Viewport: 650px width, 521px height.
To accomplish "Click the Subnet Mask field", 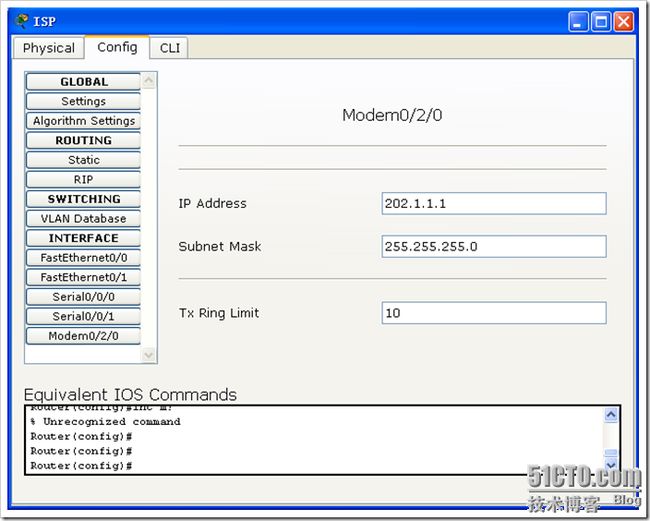I will coord(494,247).
